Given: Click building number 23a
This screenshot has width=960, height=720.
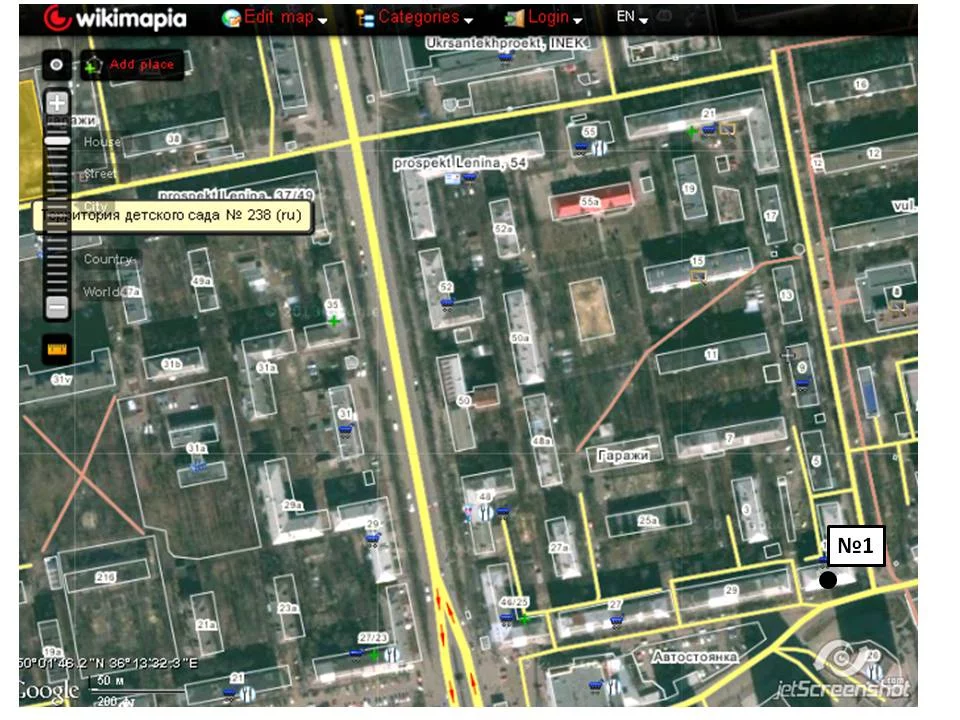Looking at the screenshot, I should [x=288, y=607].
